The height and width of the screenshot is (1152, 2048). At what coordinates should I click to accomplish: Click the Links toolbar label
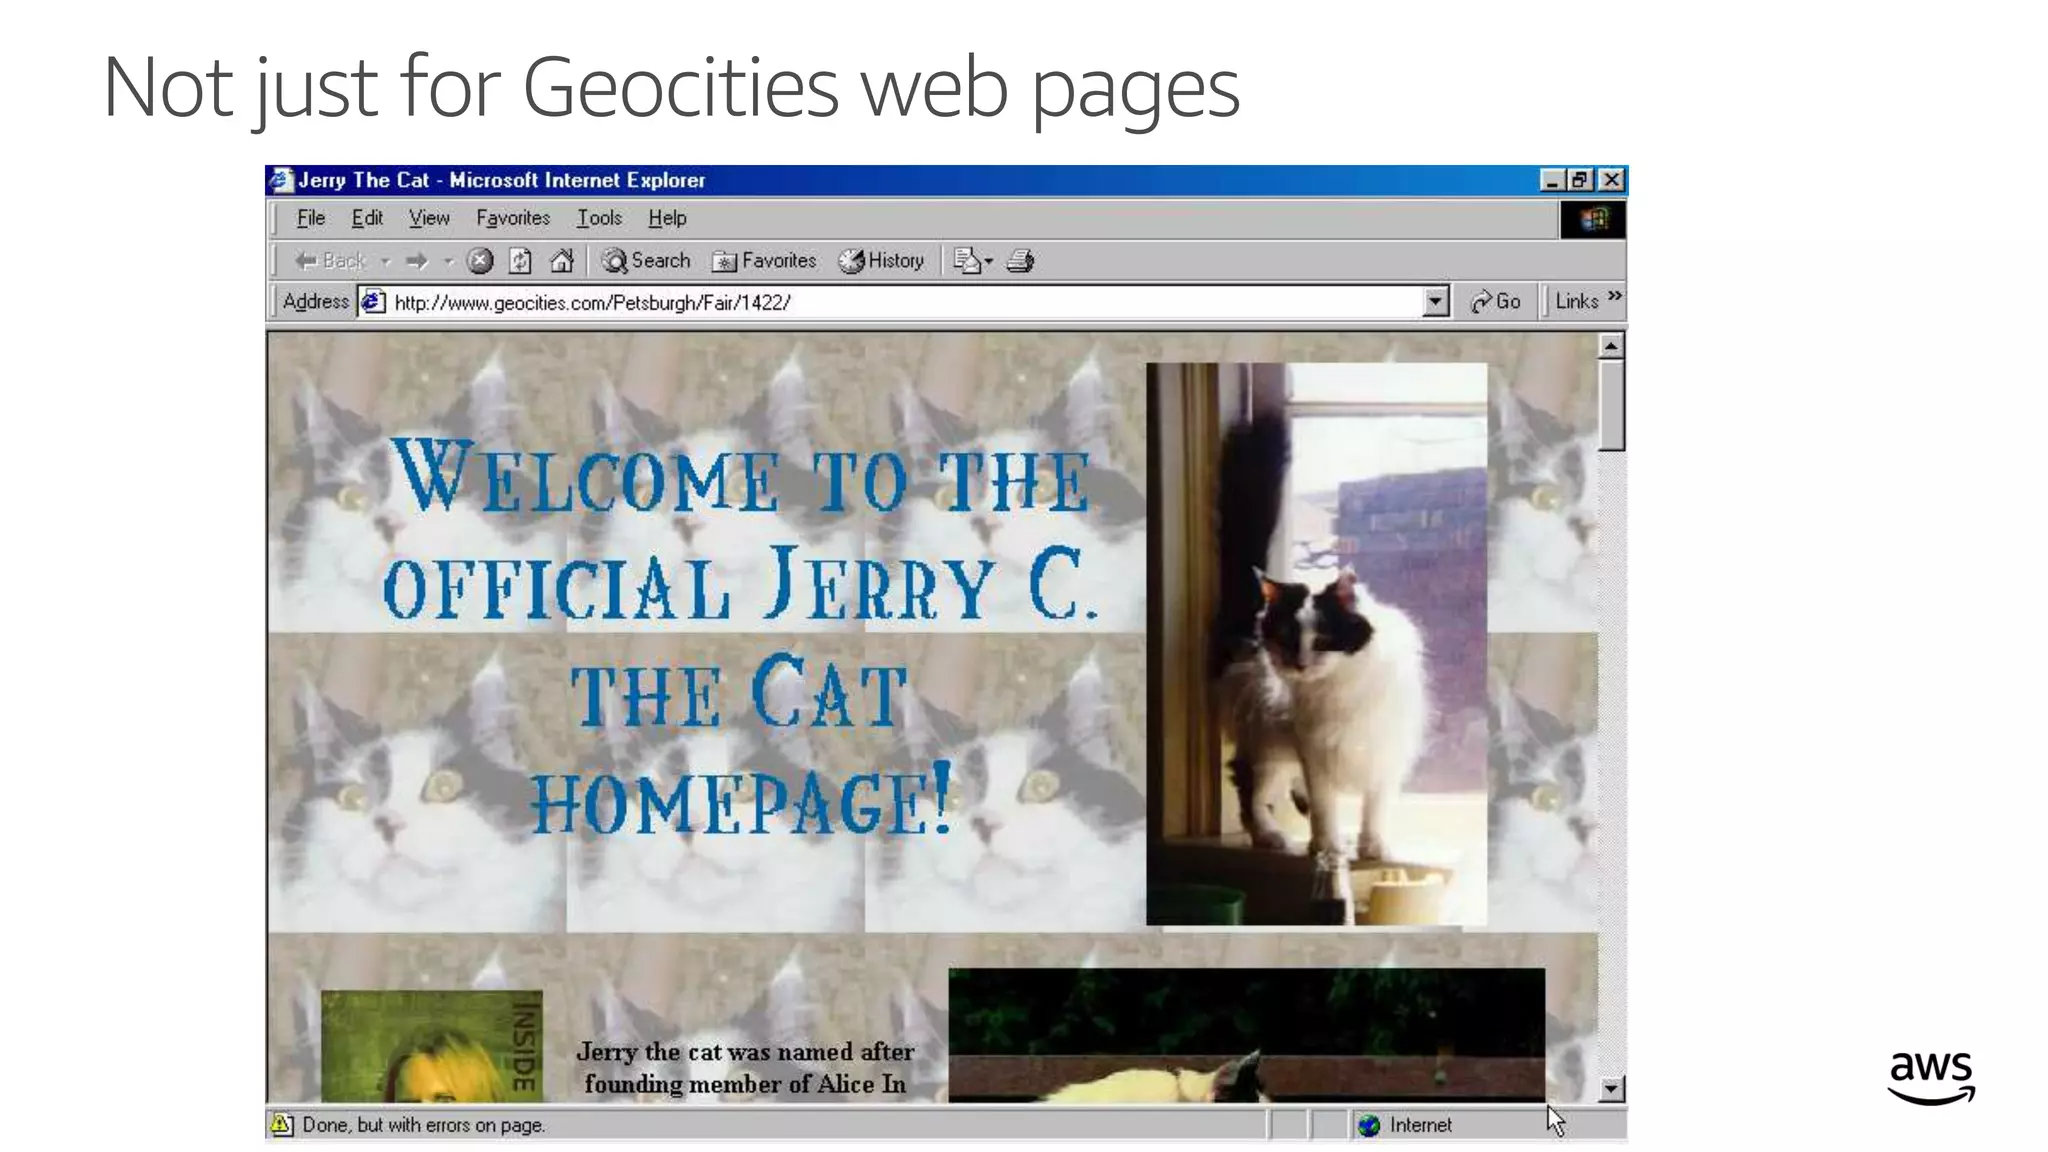tap(1576, 302)
